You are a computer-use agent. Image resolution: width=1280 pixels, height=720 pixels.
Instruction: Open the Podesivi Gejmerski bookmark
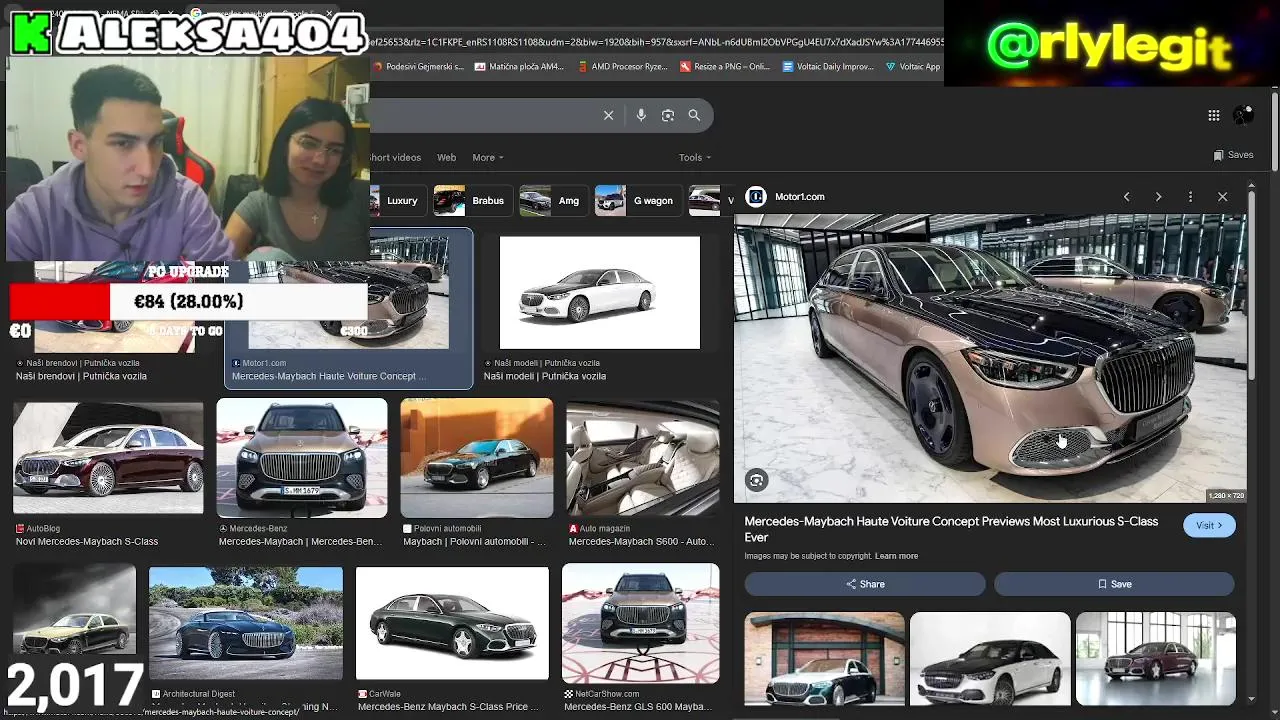(x=418, y=67)
